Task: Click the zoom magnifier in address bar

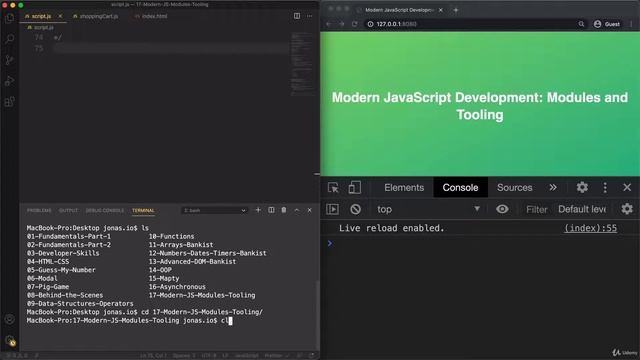Action: point(581,24)
